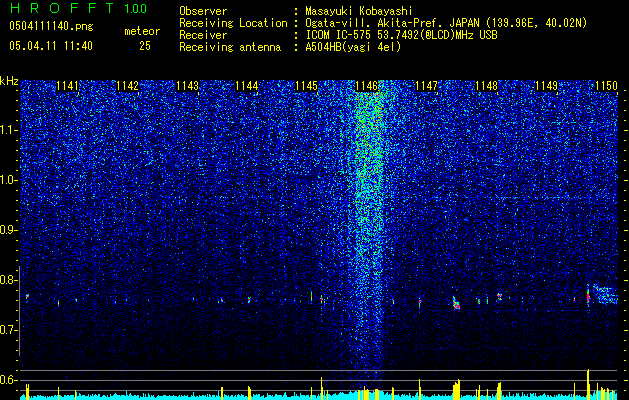The height and width of the screenshot is (400, 629).
Task: Click the 1142 time marker
Action: tap(128, 86)
